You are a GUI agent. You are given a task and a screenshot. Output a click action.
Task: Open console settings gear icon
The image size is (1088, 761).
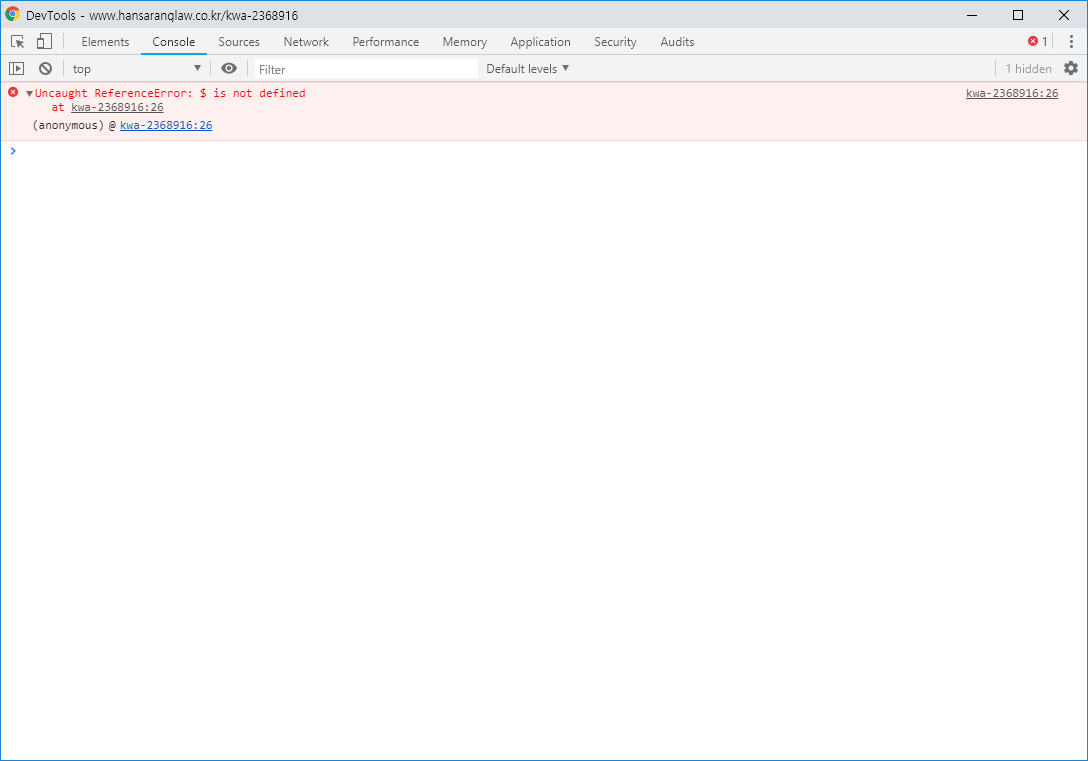pos(1071,69)
